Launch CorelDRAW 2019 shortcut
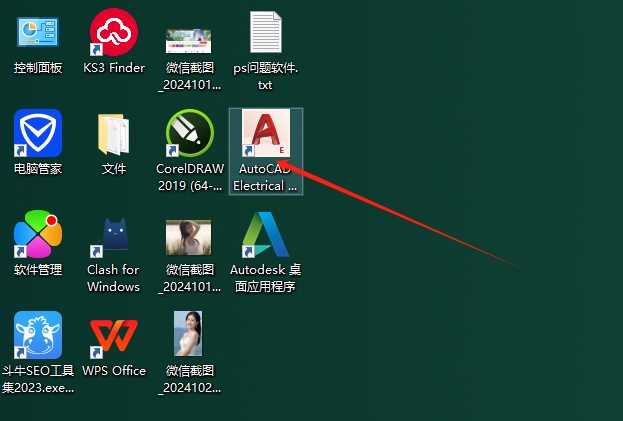This screenshot has width=623, height=421. tap(190, 133)
